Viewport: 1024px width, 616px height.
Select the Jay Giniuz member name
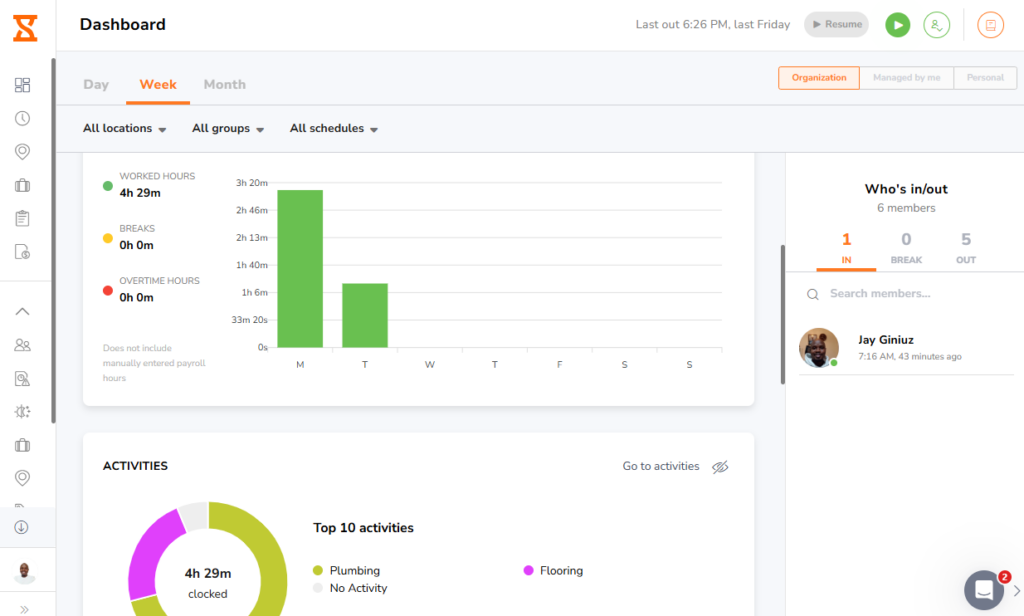886,340
